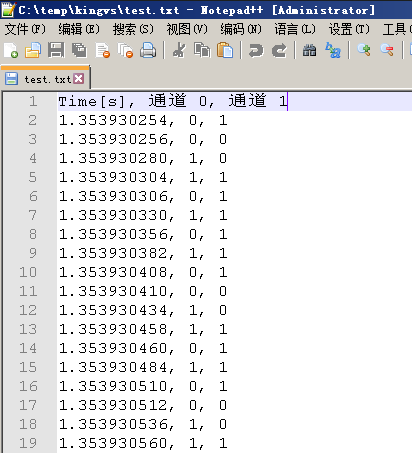The height and width of the screenshot is (453, 412).
Task: Click the New file toolbar icon
Action: 11,50
